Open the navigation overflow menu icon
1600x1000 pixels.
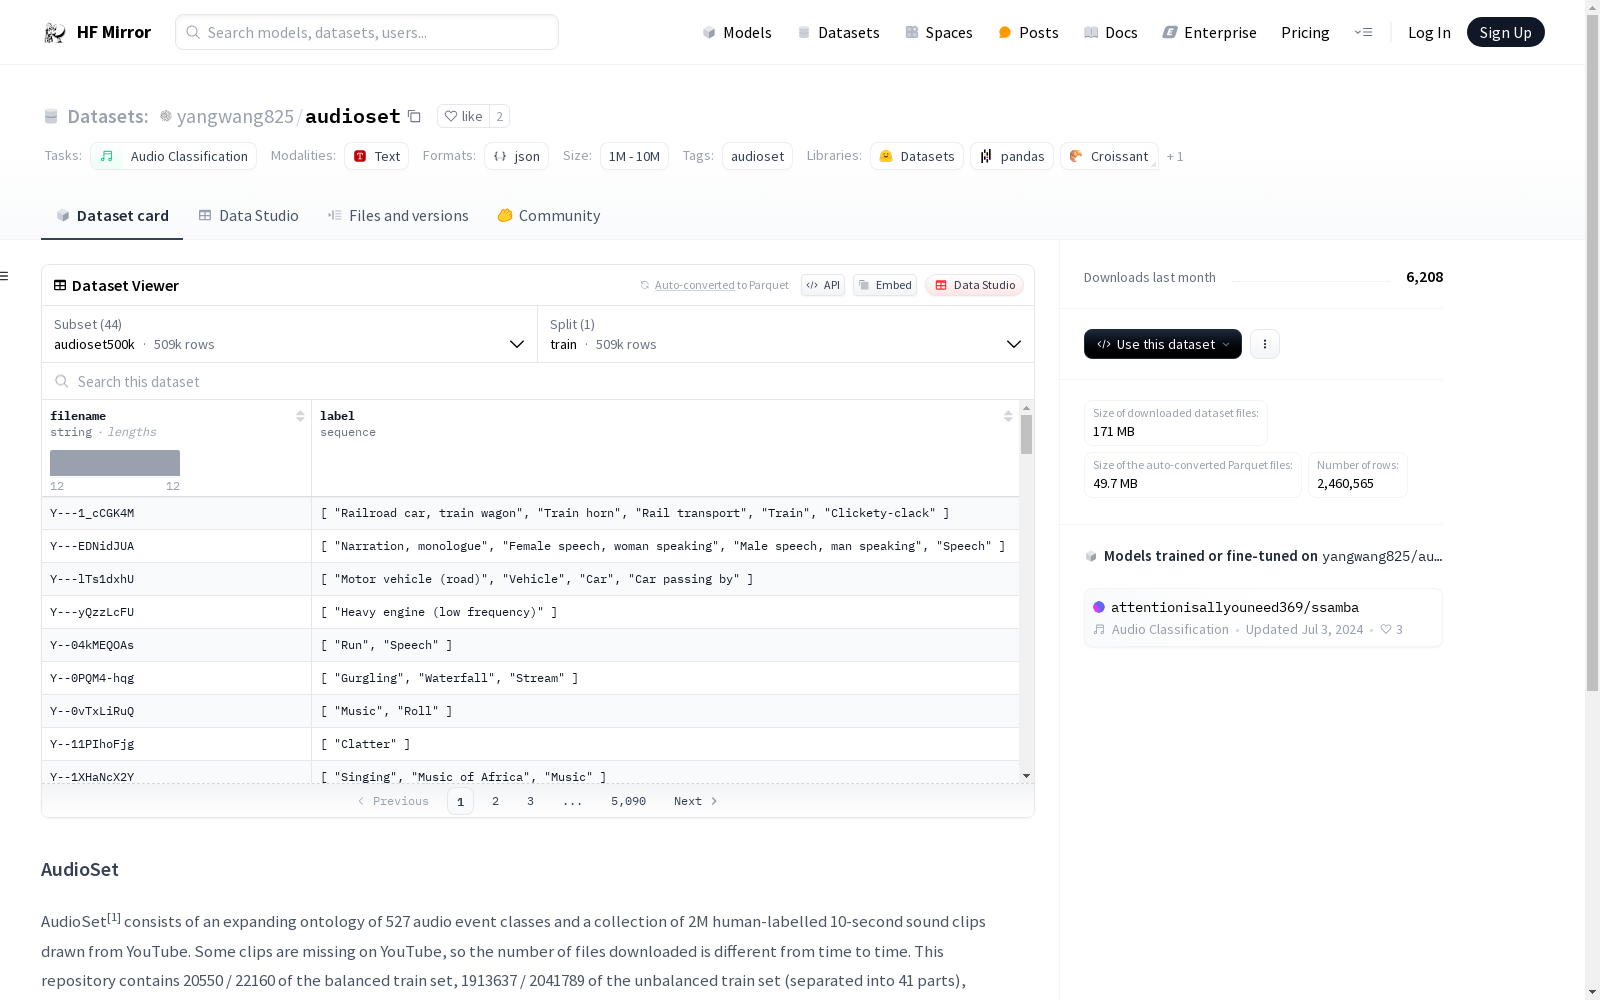[x=1363, y=32]
